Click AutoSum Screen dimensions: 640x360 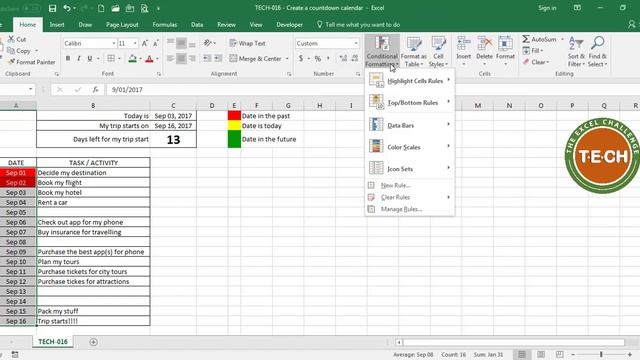(540, 39)
